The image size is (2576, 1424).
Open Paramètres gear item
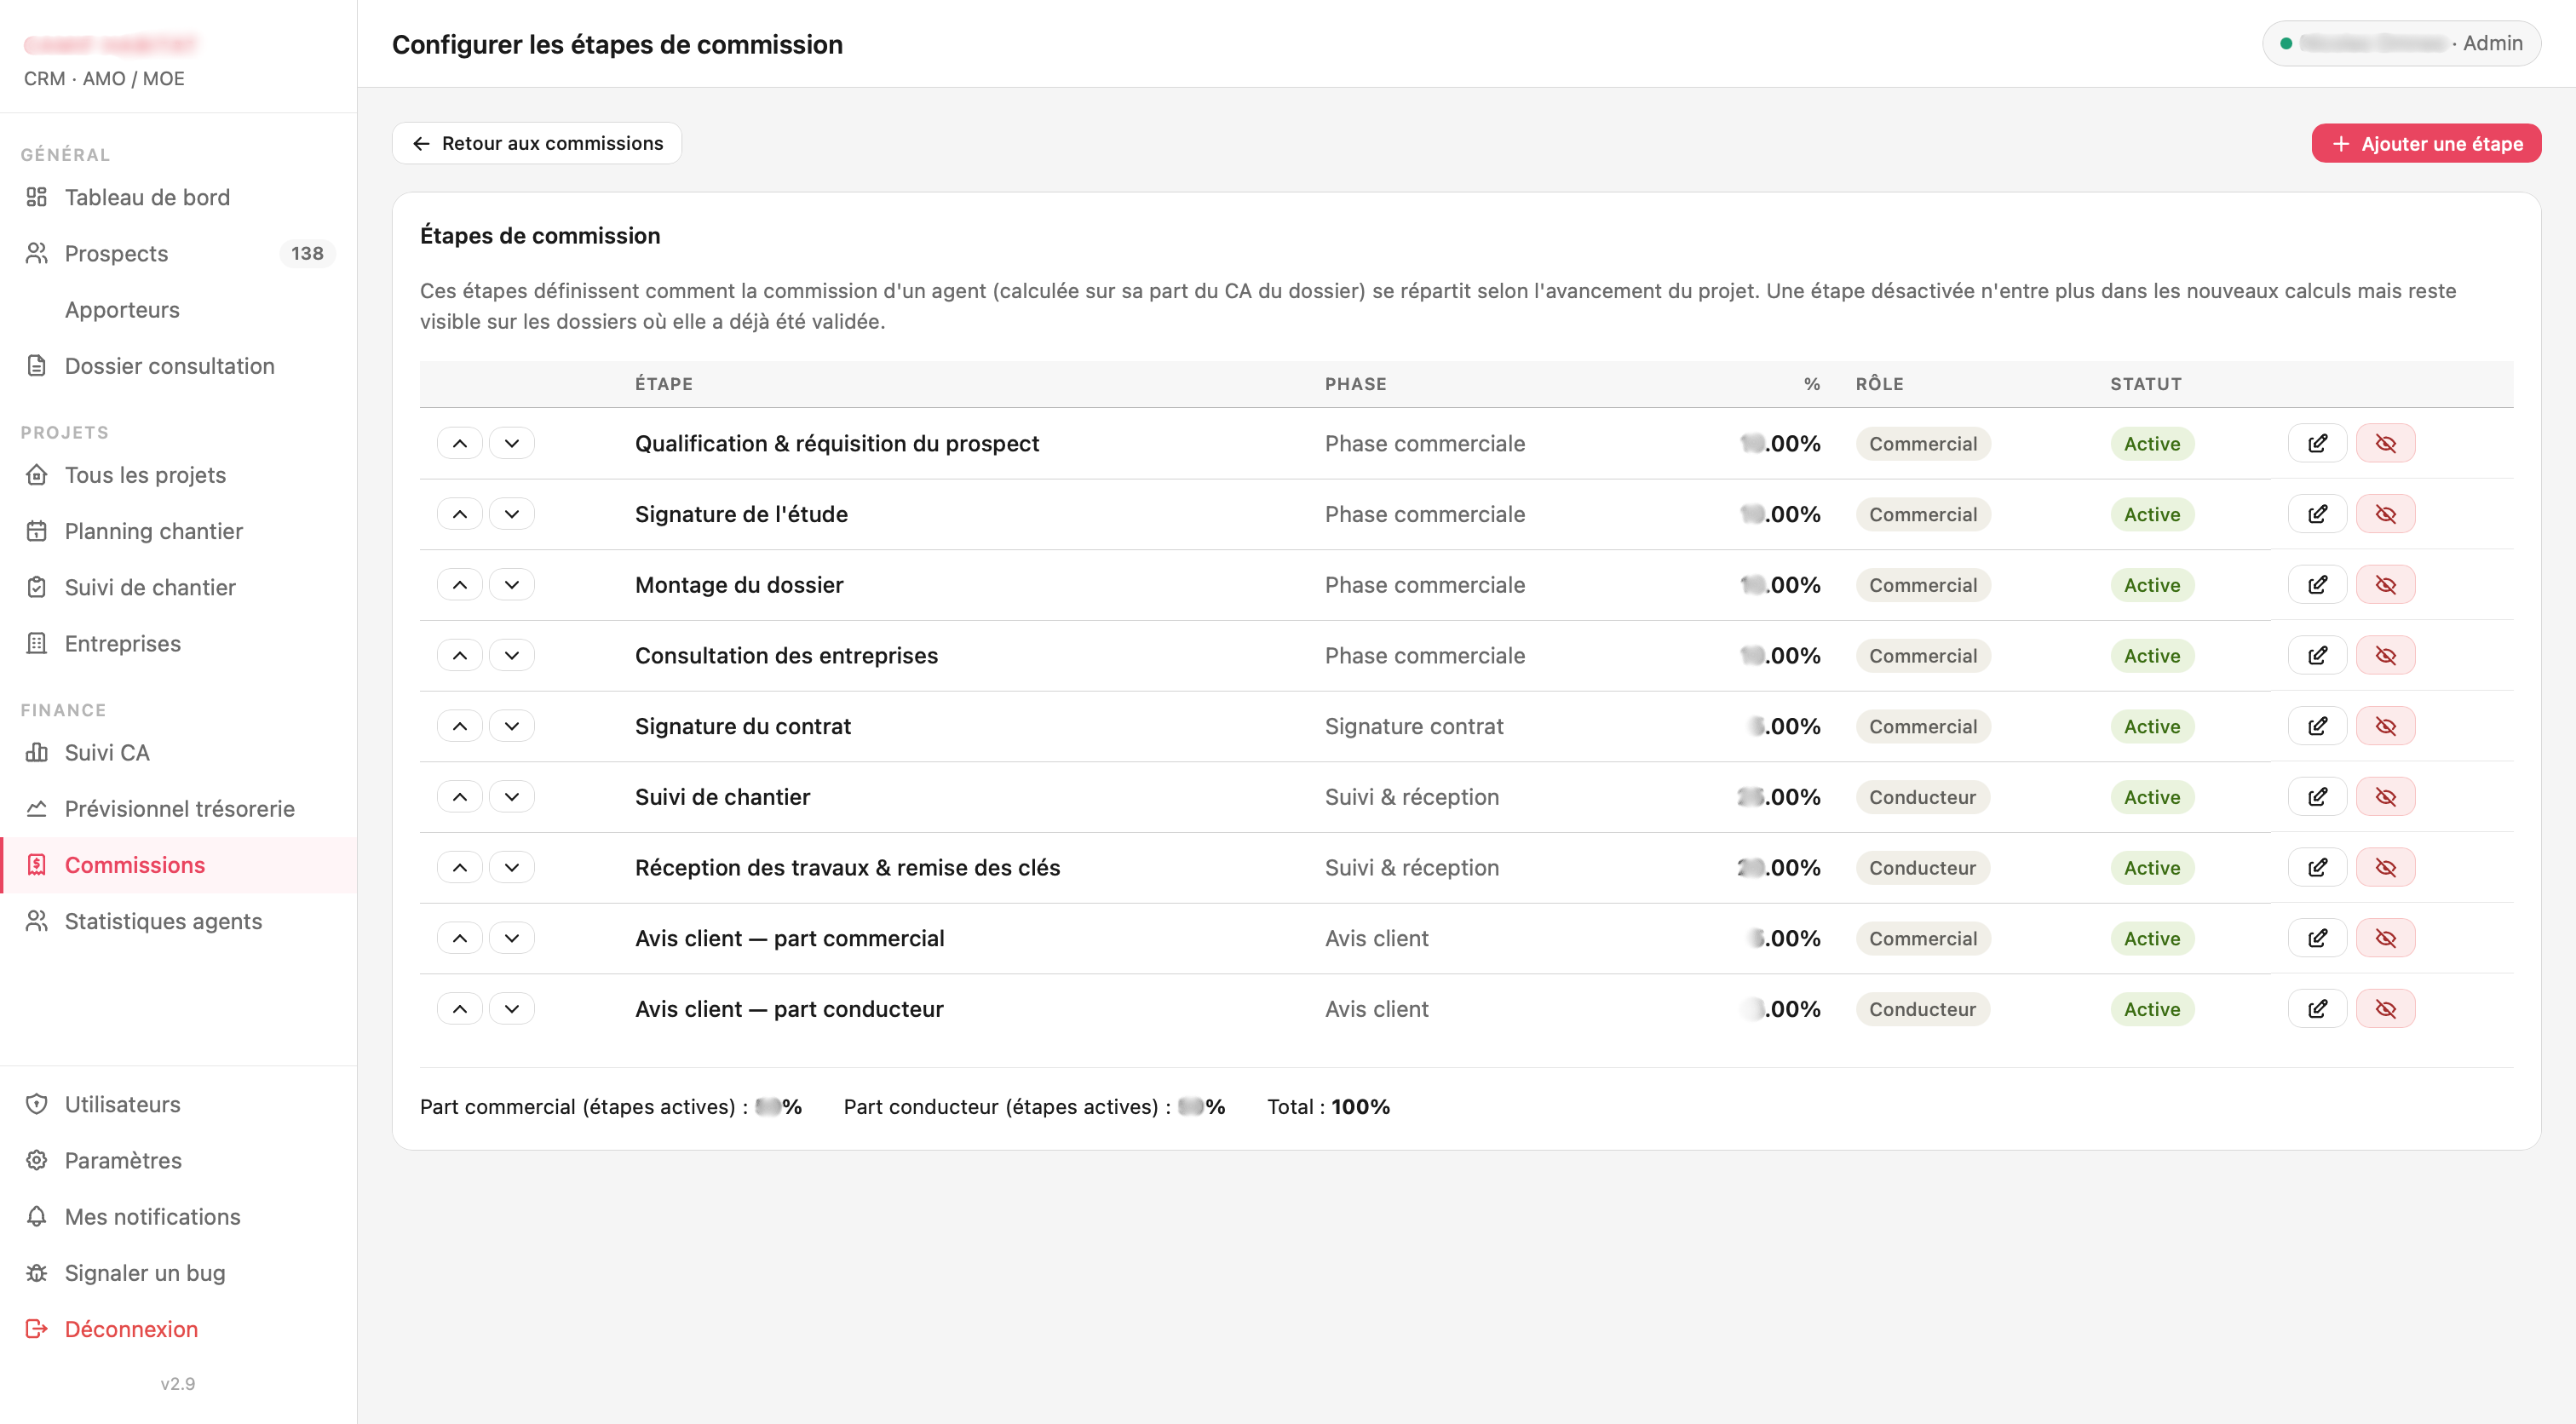178,1160
